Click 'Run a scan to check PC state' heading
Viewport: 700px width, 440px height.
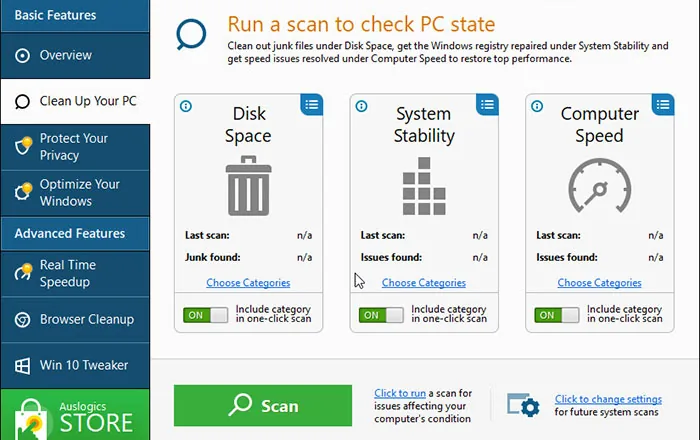[361, 24]
